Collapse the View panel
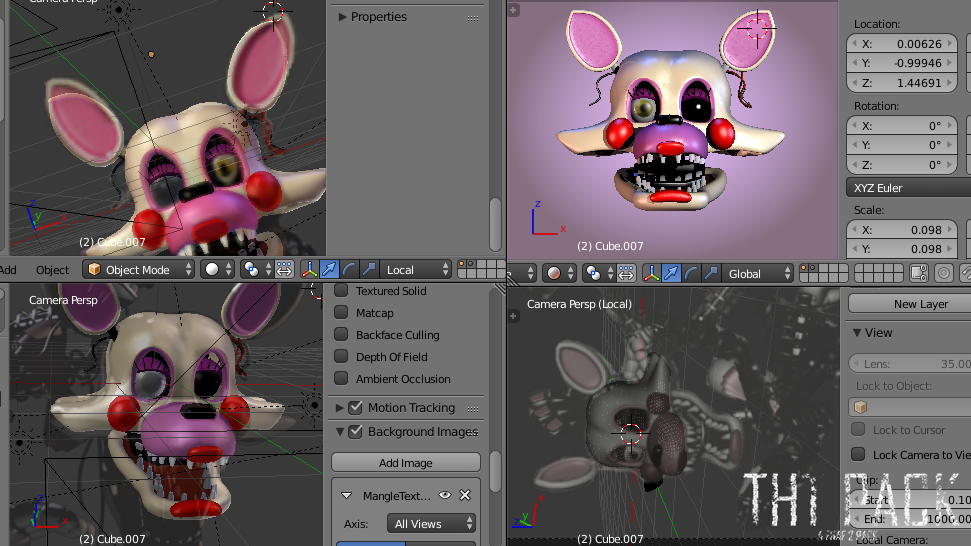Screen dimensions: 971x546 pyautogui.click(x=857, y=332)
